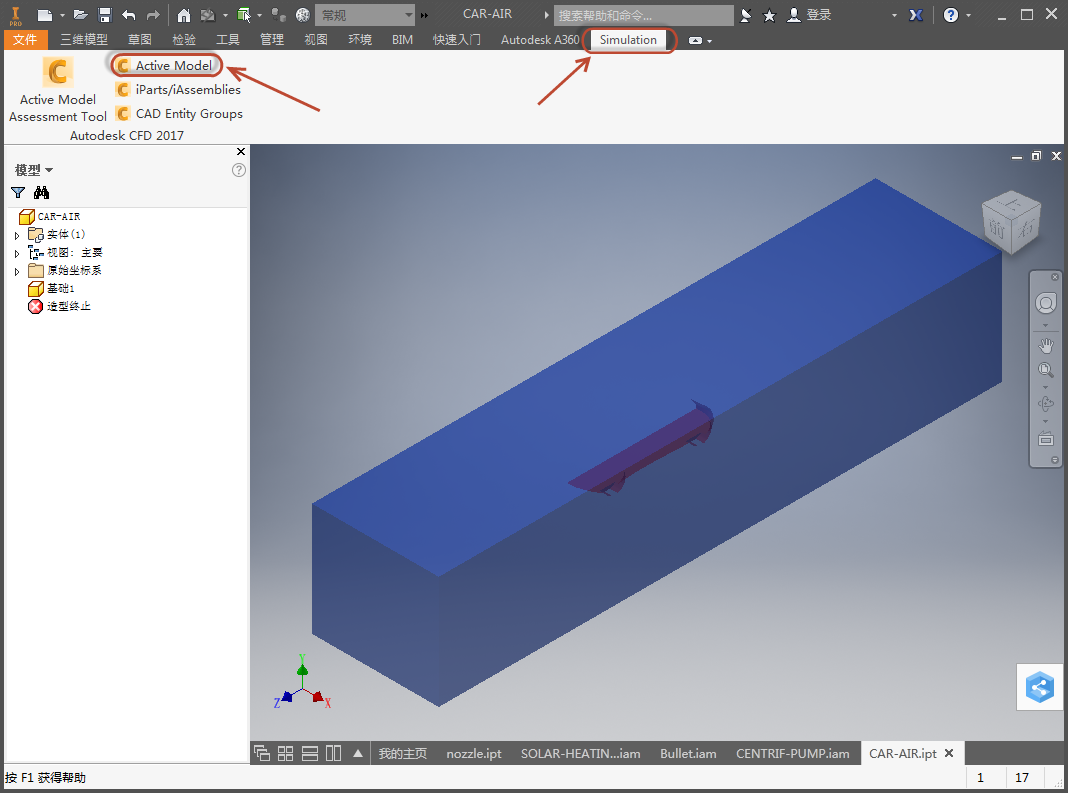
Task: Expand the green box icon dropdown arrow
Action: (260, 15)
